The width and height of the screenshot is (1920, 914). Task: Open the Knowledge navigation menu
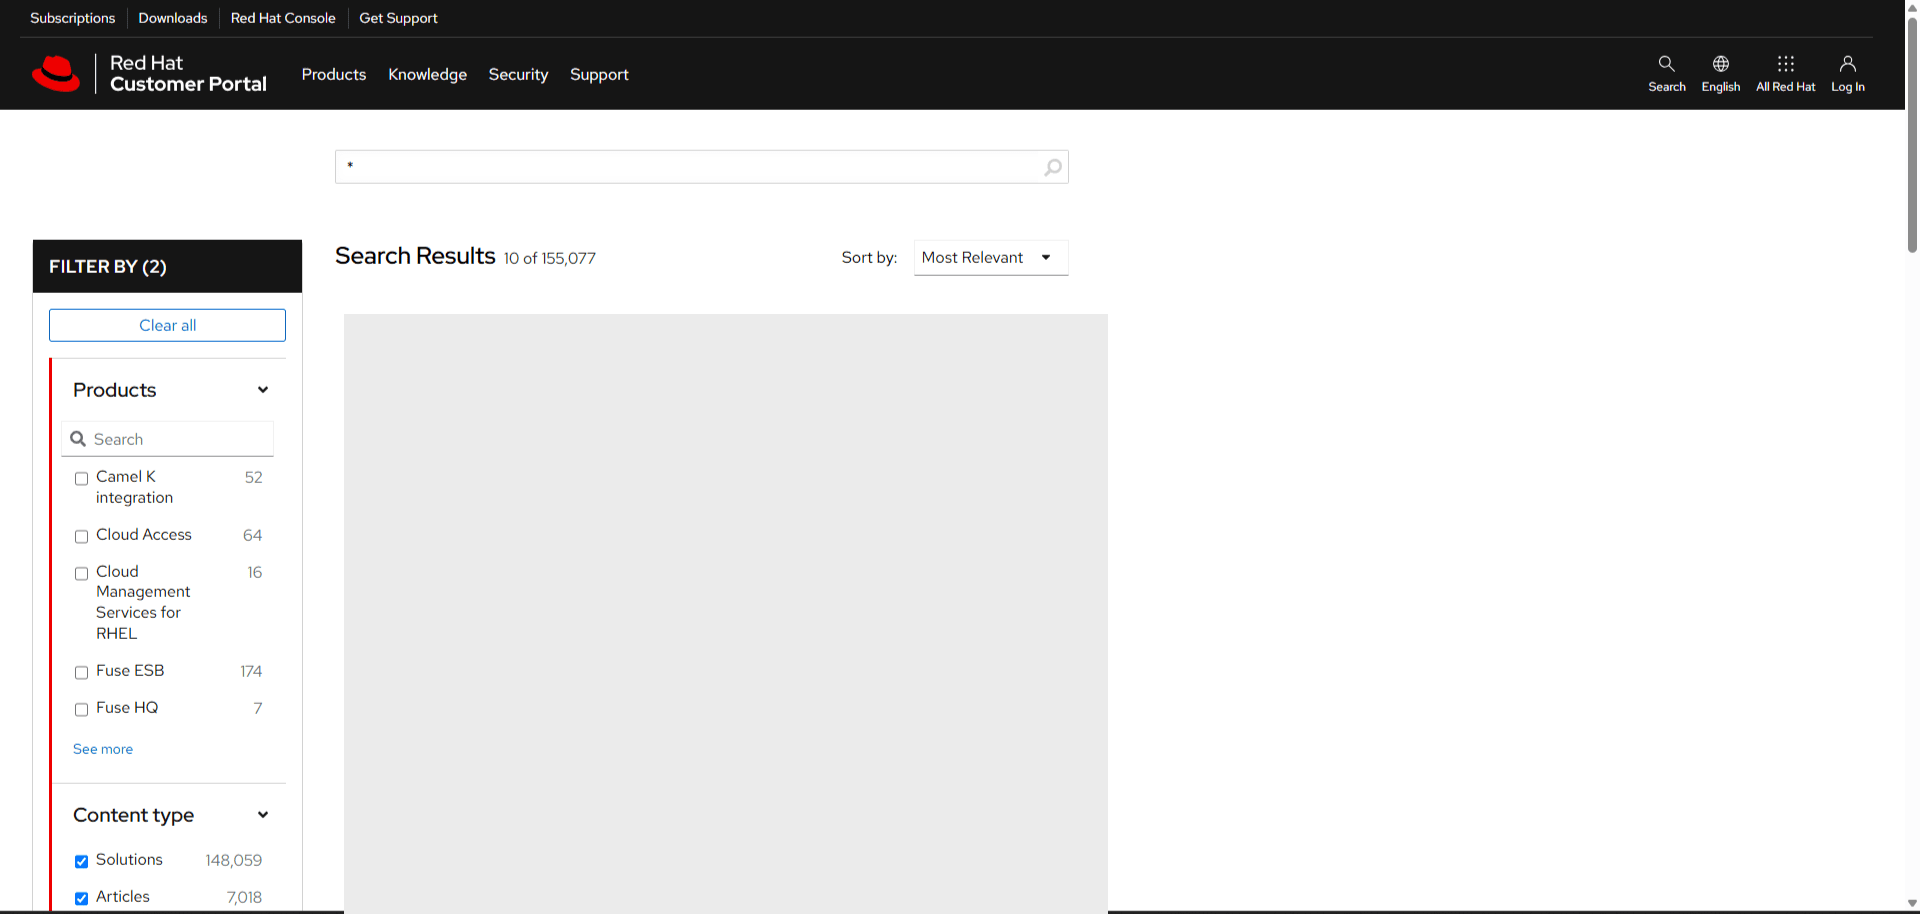pos(427,75)
